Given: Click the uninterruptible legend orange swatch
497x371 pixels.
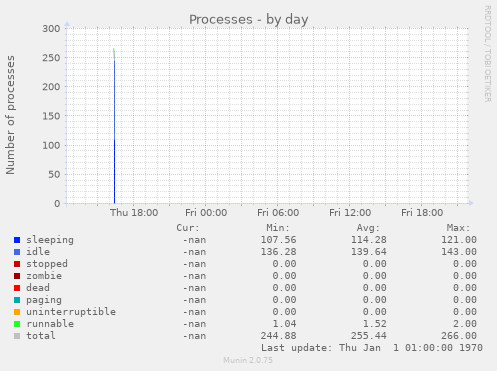Looking at the screenshot, I should (x=17, y=312).
